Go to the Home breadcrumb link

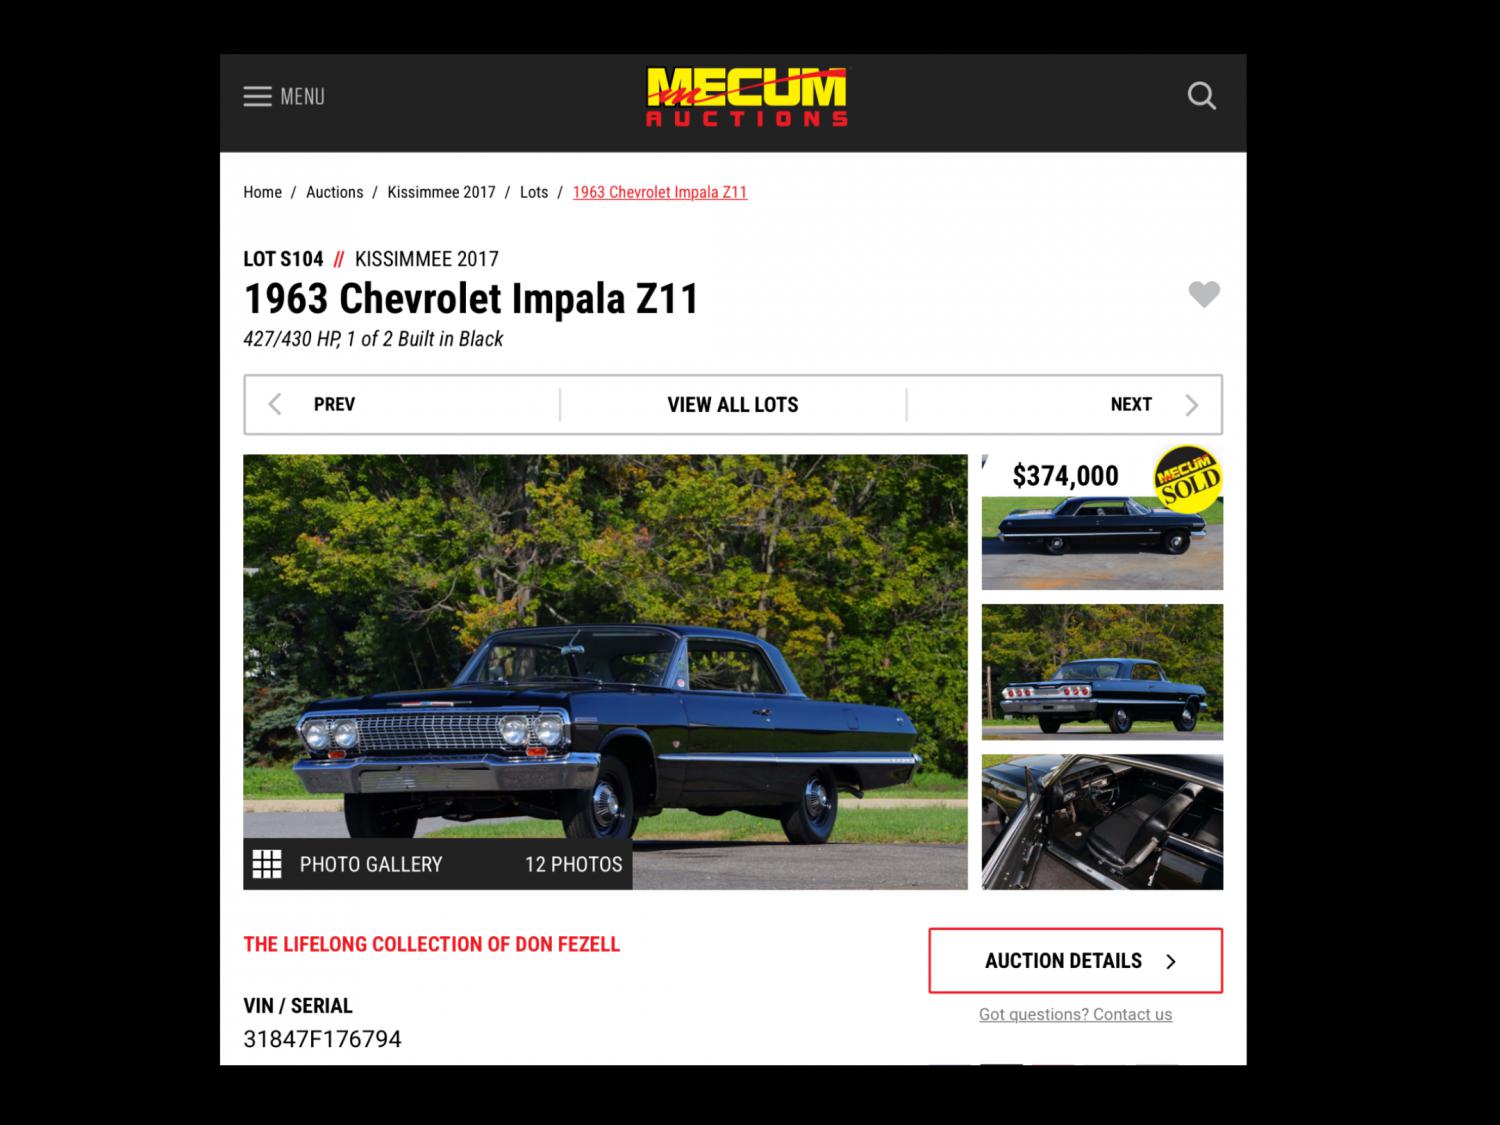[262, 192]
